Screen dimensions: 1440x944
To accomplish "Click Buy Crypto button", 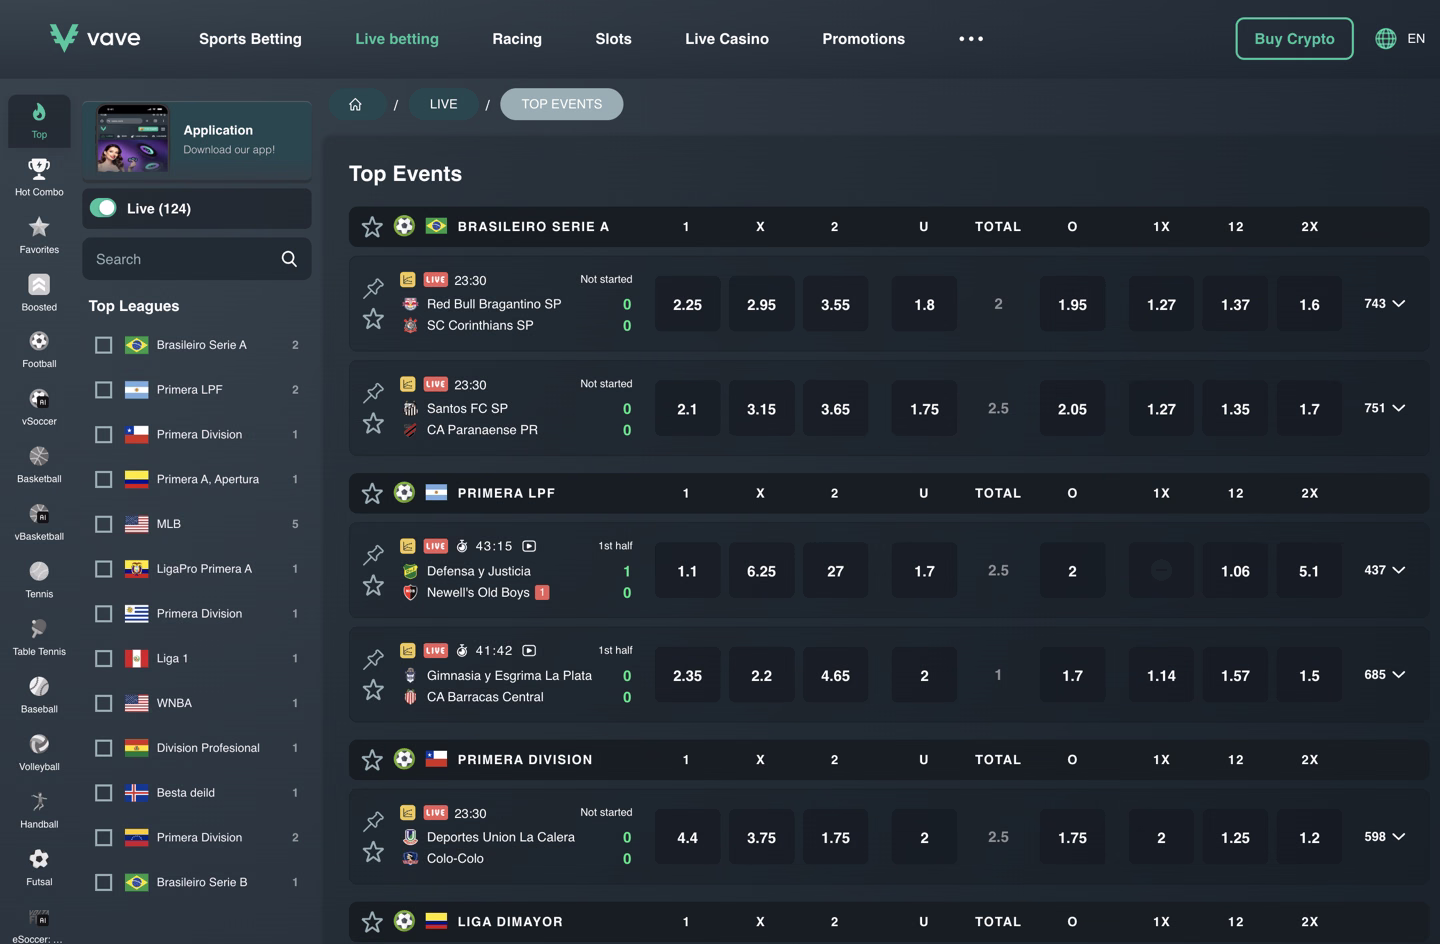I will pyautogui.click(x=1294, y=38).
